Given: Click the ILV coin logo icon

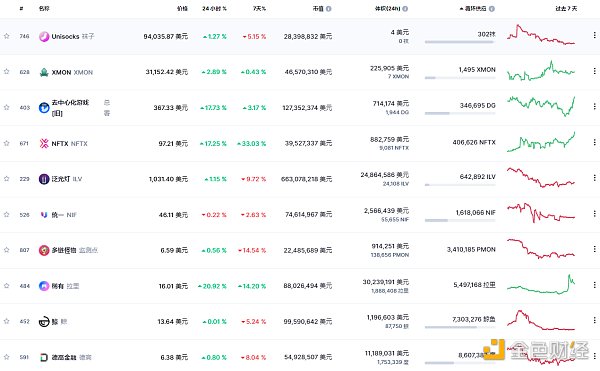Looking at the screenshot, I should [x=44, y=179].
